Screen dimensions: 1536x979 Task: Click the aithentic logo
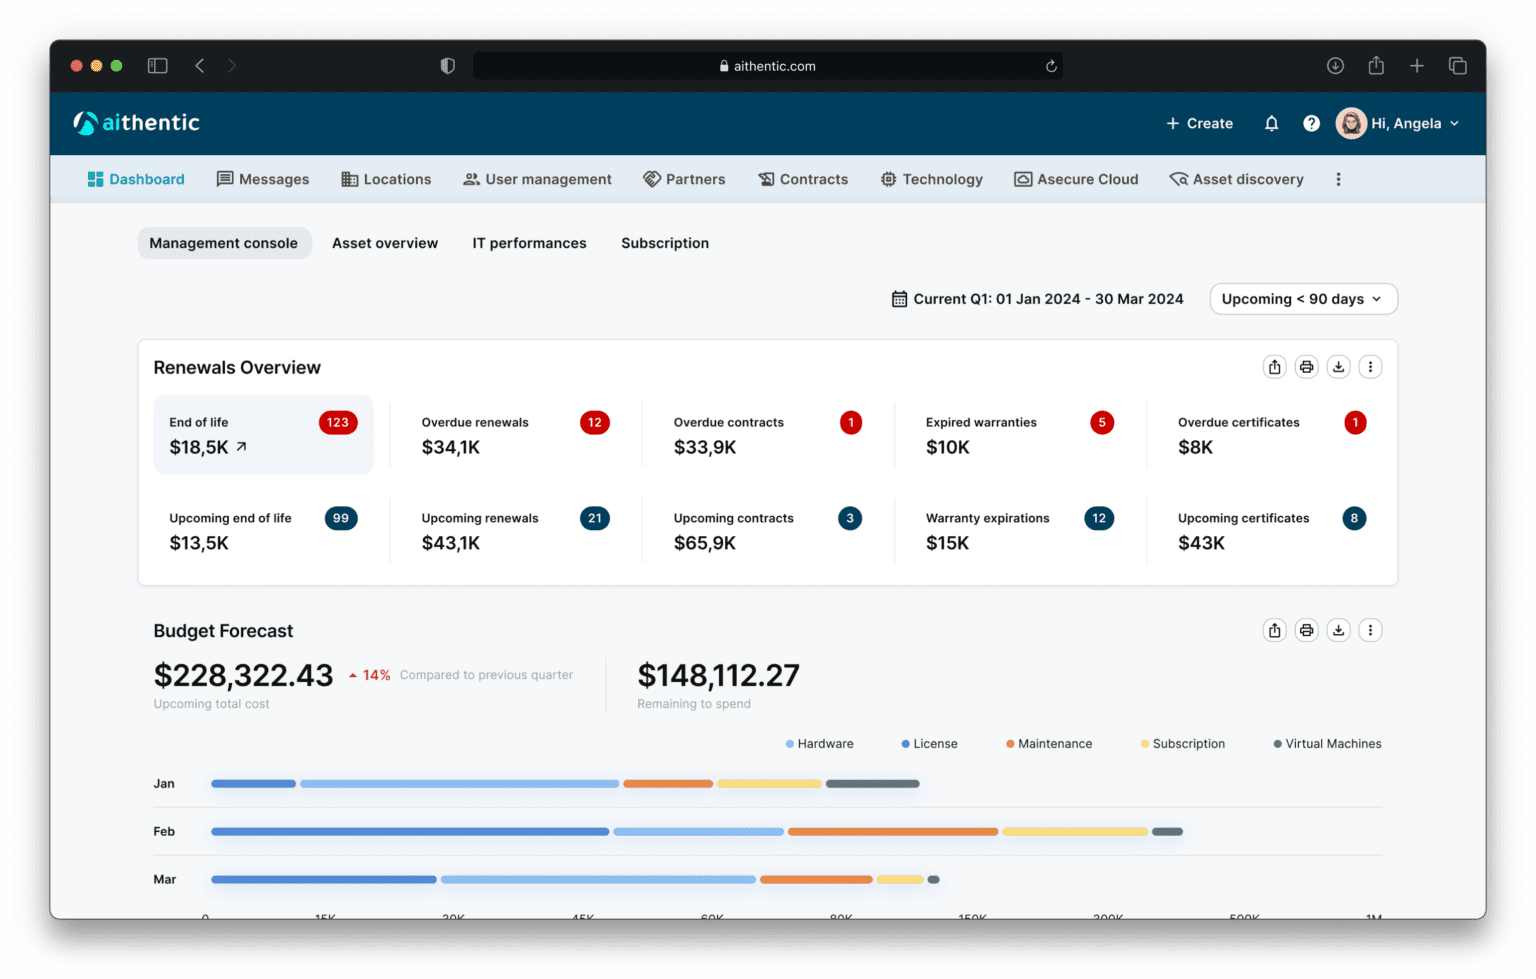[136, 123]
